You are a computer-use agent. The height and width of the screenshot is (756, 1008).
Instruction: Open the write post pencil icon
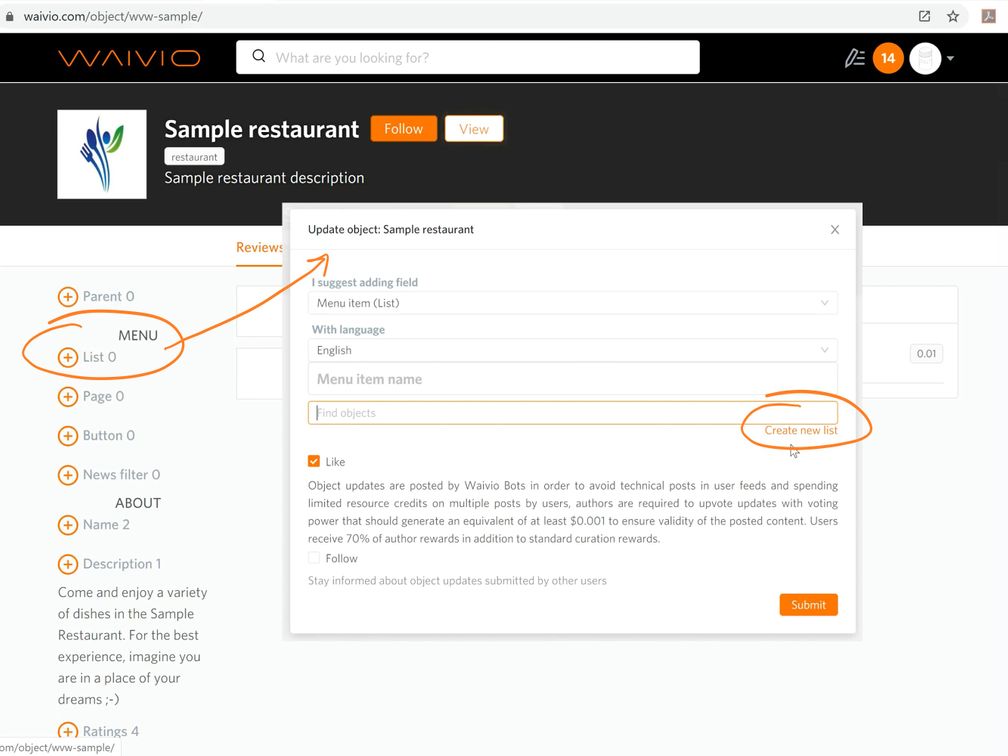point(854,59)
